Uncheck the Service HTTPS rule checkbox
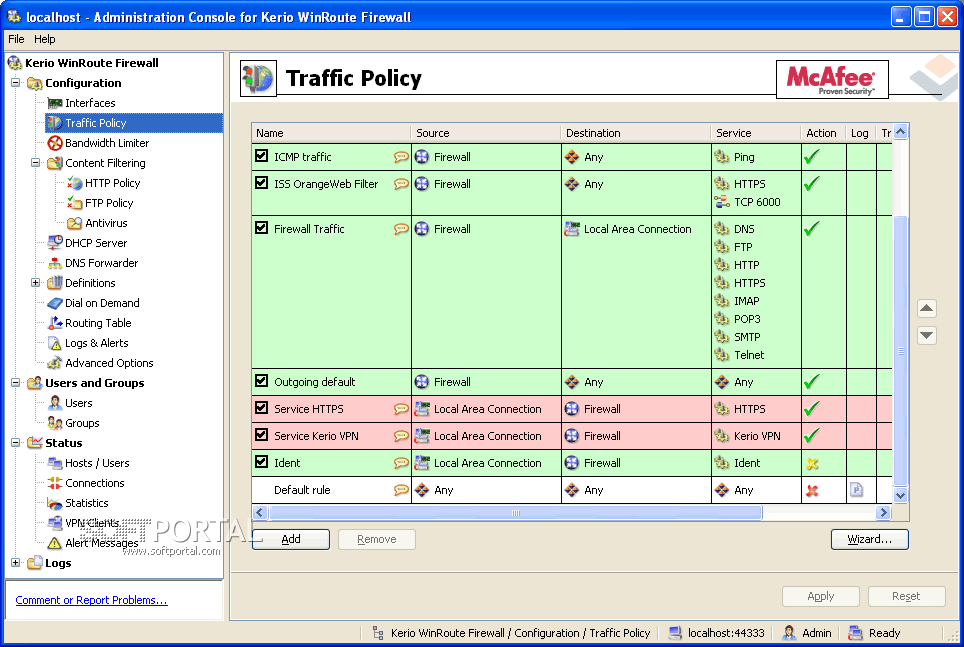Viewport: 964px width, 647px height. [x=261, y=408]
